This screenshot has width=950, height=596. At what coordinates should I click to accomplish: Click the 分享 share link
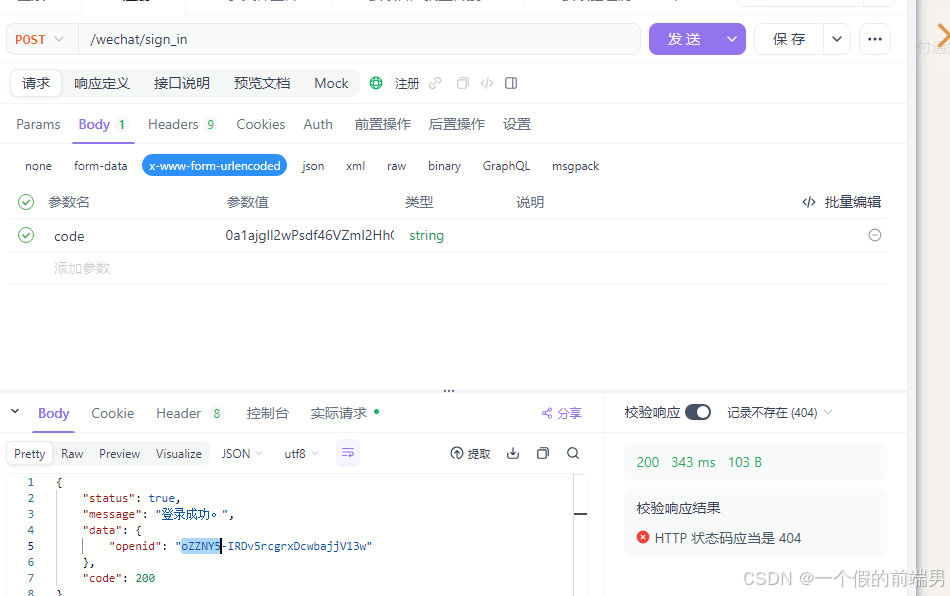click(569, 413)
